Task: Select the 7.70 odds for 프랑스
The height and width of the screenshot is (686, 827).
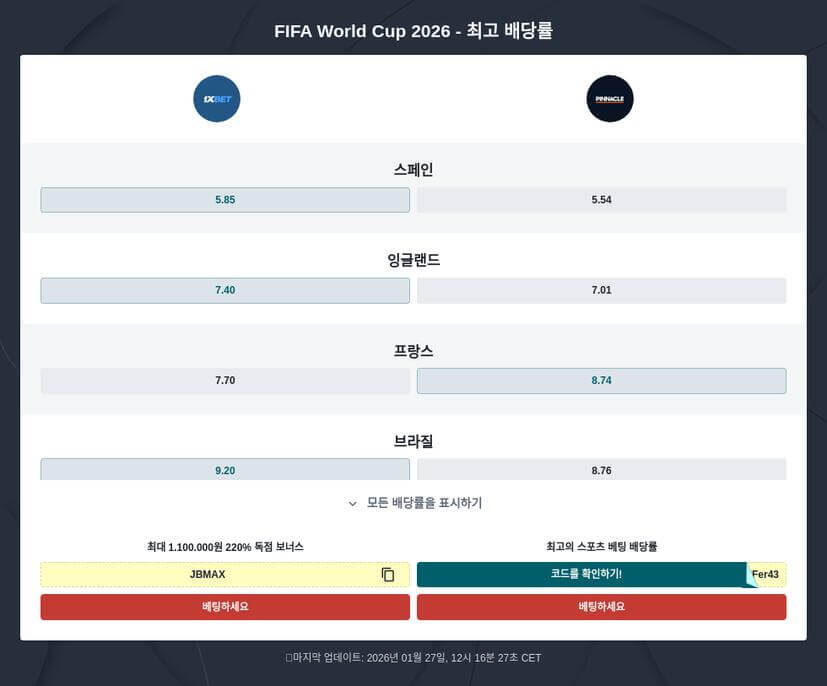Action: (224, 380)
